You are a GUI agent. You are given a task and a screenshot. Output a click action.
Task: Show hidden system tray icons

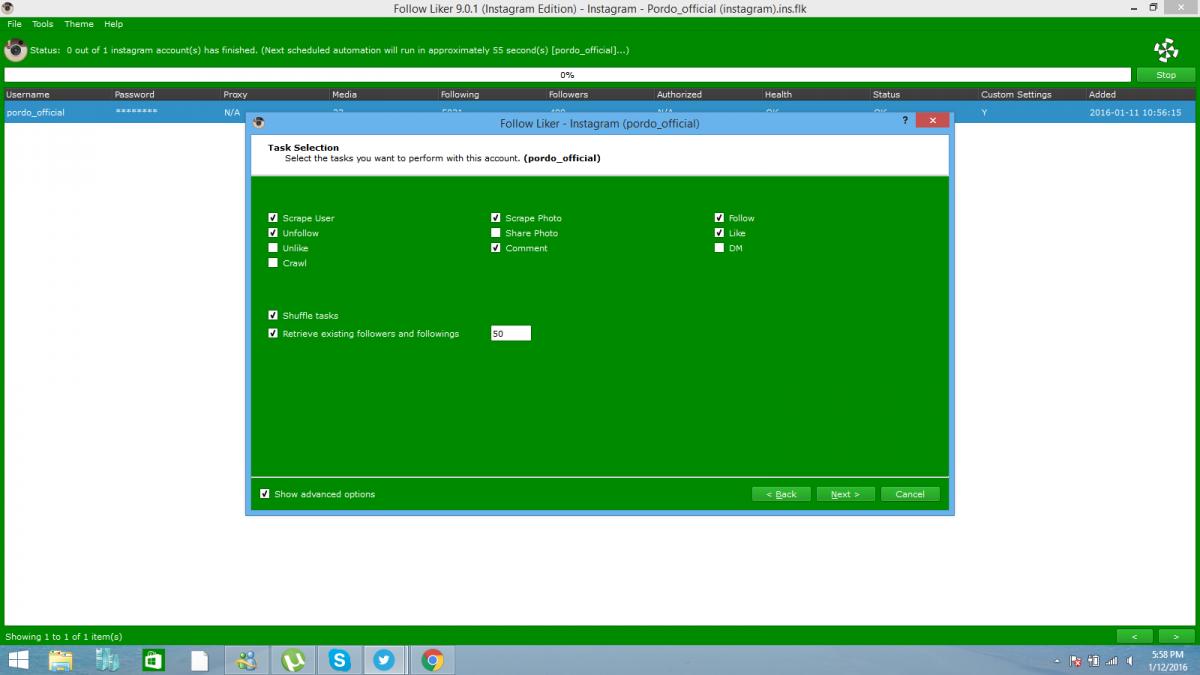[1058, 661]
